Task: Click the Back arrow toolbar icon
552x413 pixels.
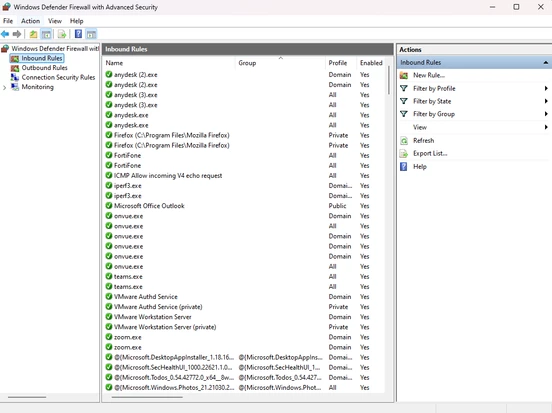Action: coord(5,34)
